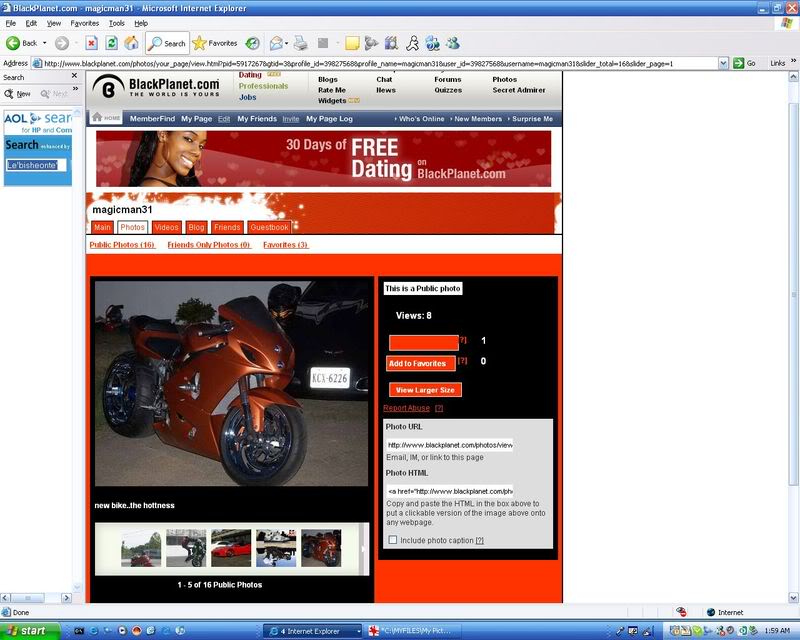Screen dimensions: 800x640
Task: Open the address bar history dropdown
Action: click(x=722, y=62)
